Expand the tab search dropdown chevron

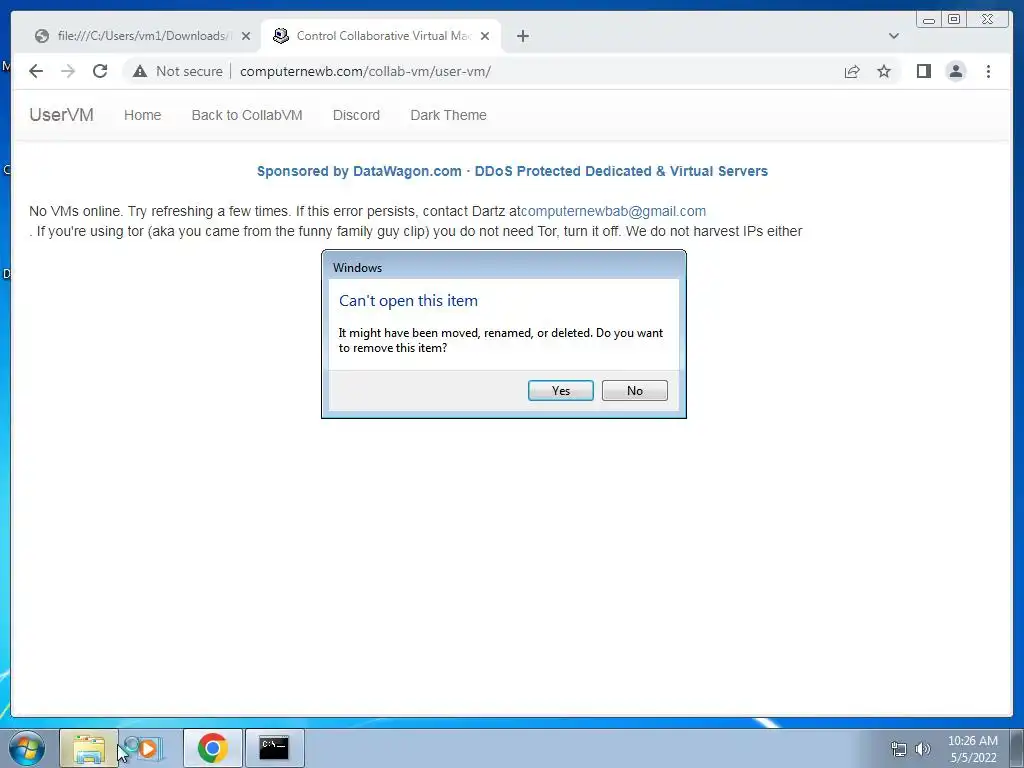click(893, 36)
